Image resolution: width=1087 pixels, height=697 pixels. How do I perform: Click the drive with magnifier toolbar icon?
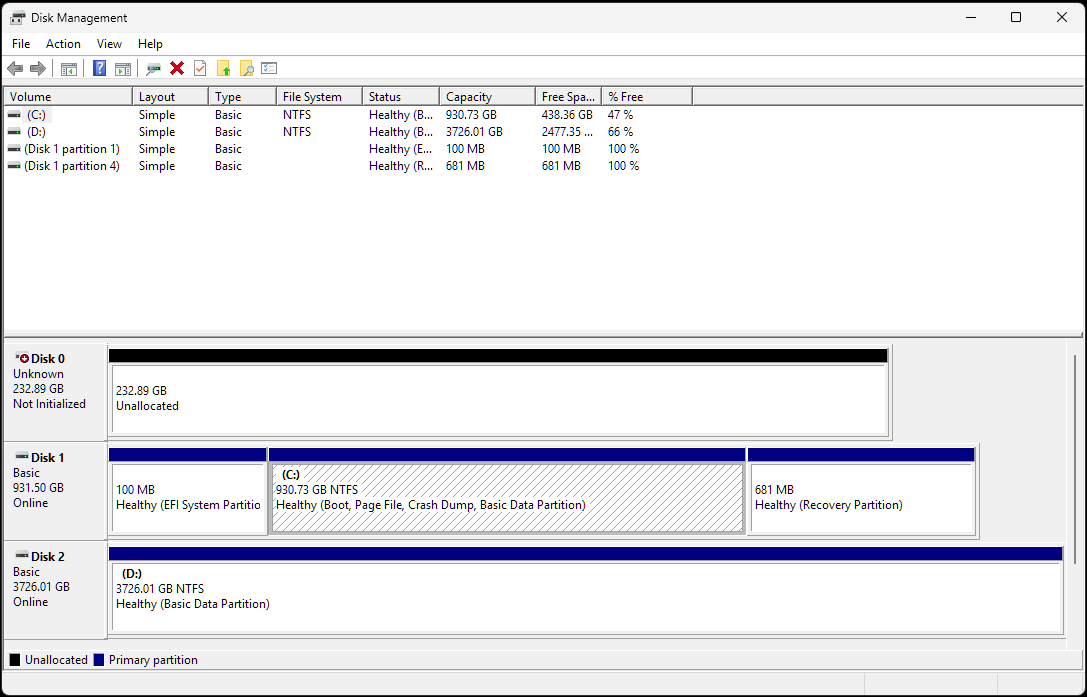pos(153,69)
